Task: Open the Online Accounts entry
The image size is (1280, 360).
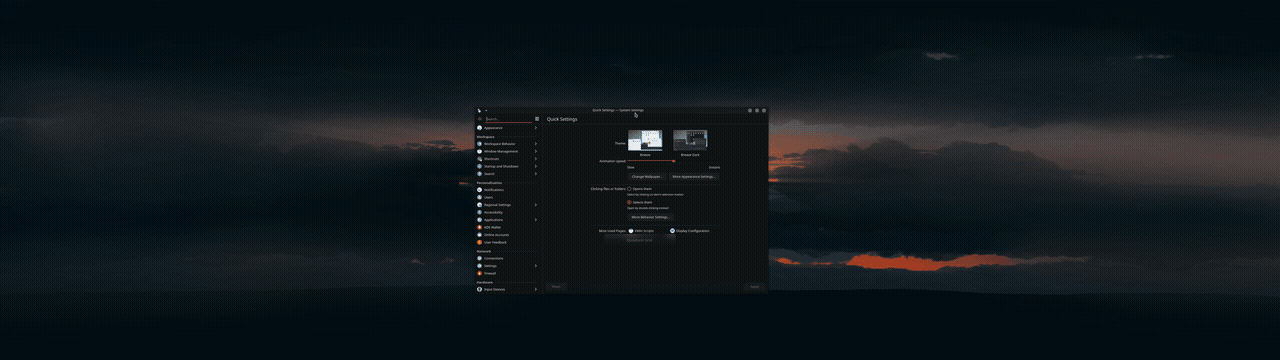Action: (508, 235)
